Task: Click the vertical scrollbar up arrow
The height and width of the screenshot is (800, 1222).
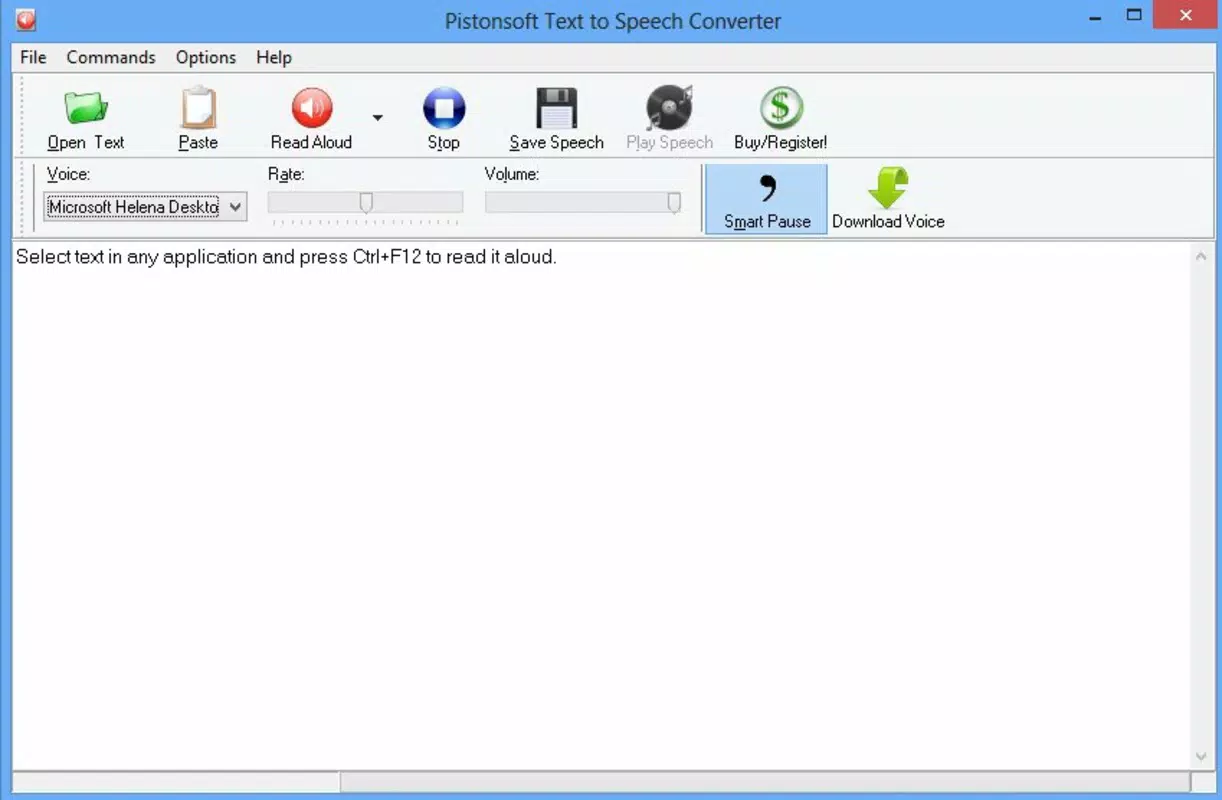Action: pos(1201,257)
